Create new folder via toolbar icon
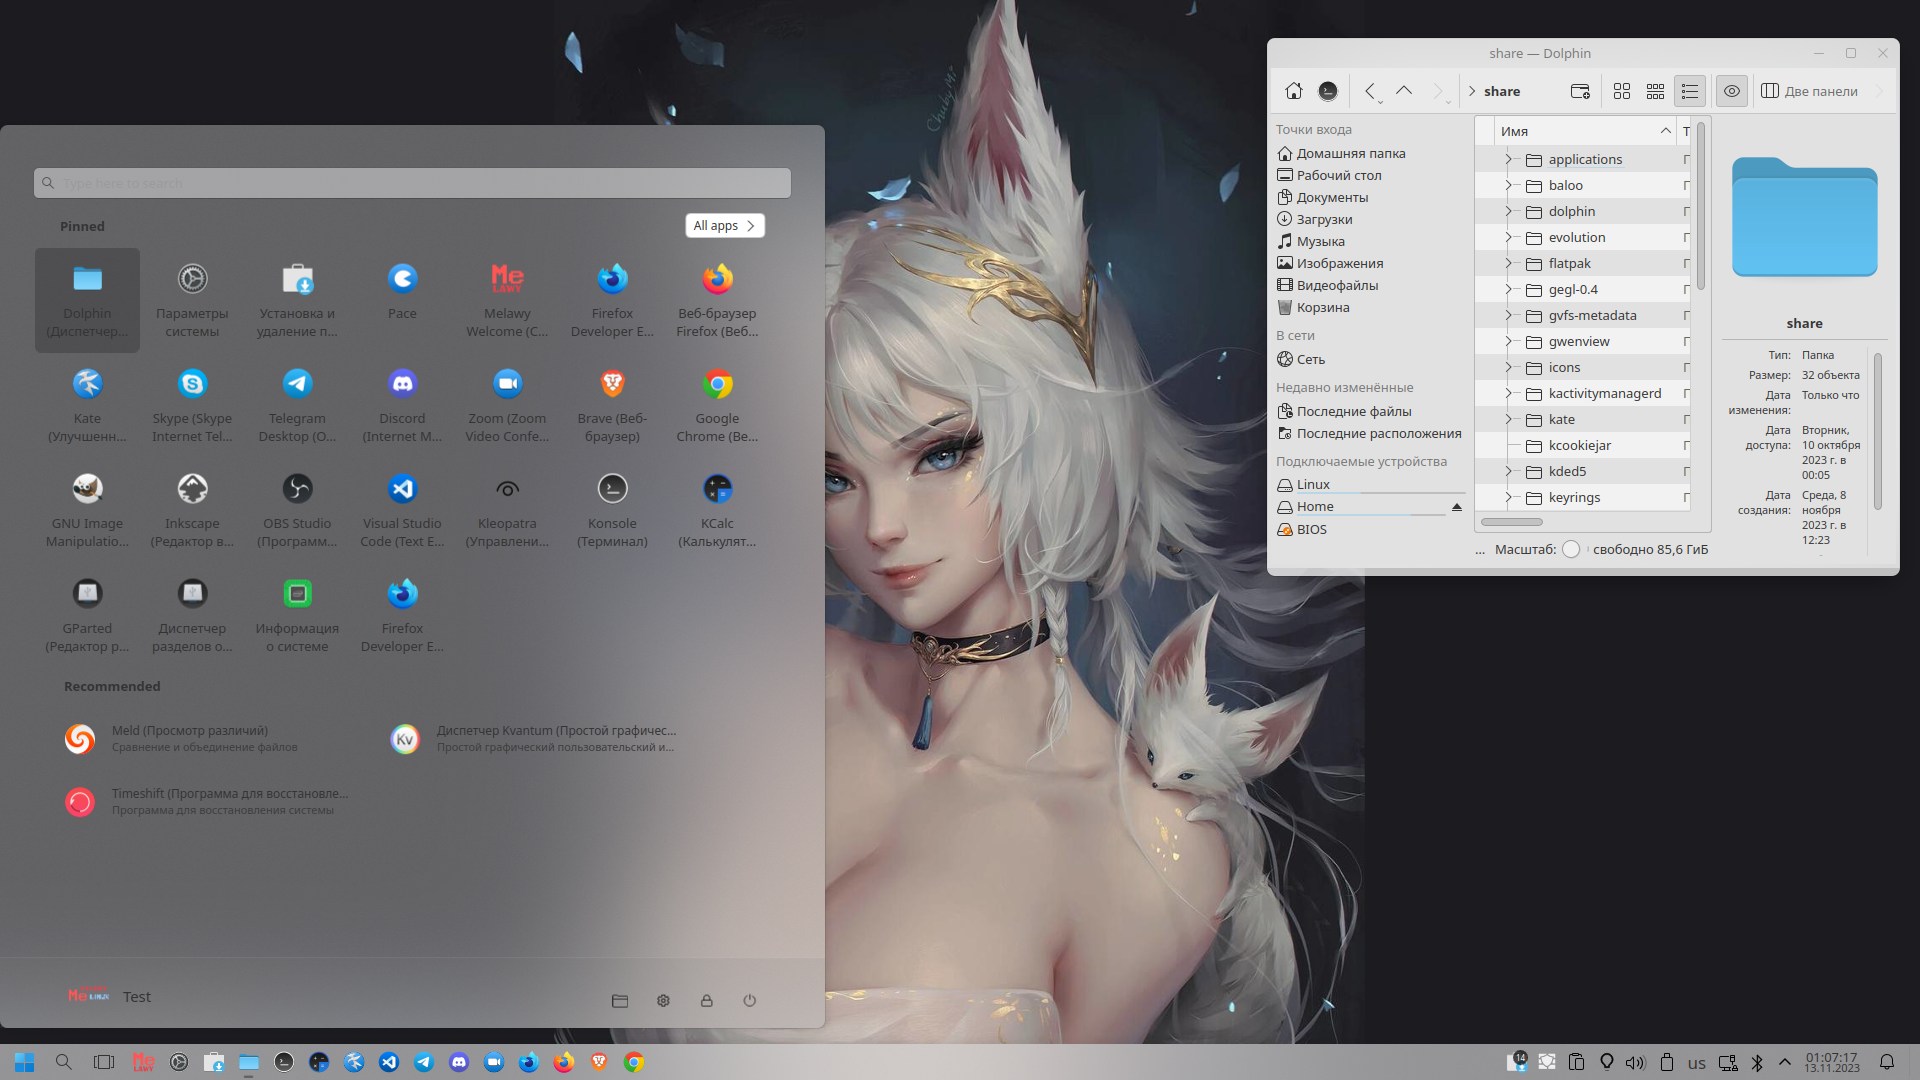The height and width of the screenshot is (1080, 1920). [1580, 91]
